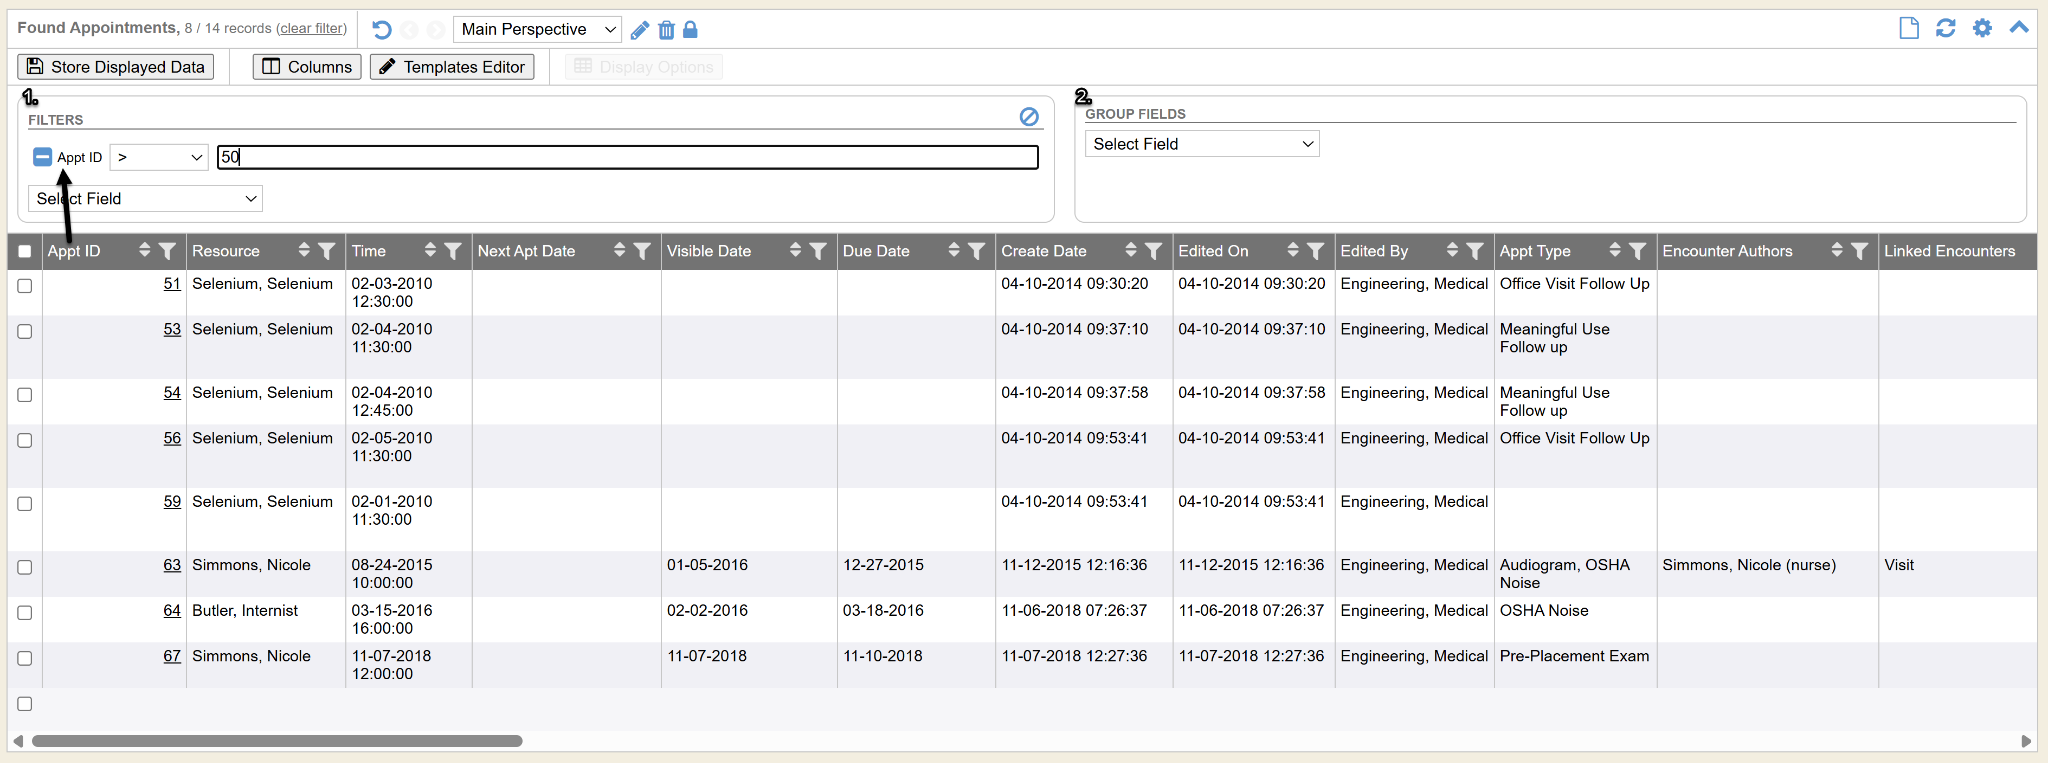
Task: Expand the Group Fields Select Field dropdown
Action: [1201, 144]
